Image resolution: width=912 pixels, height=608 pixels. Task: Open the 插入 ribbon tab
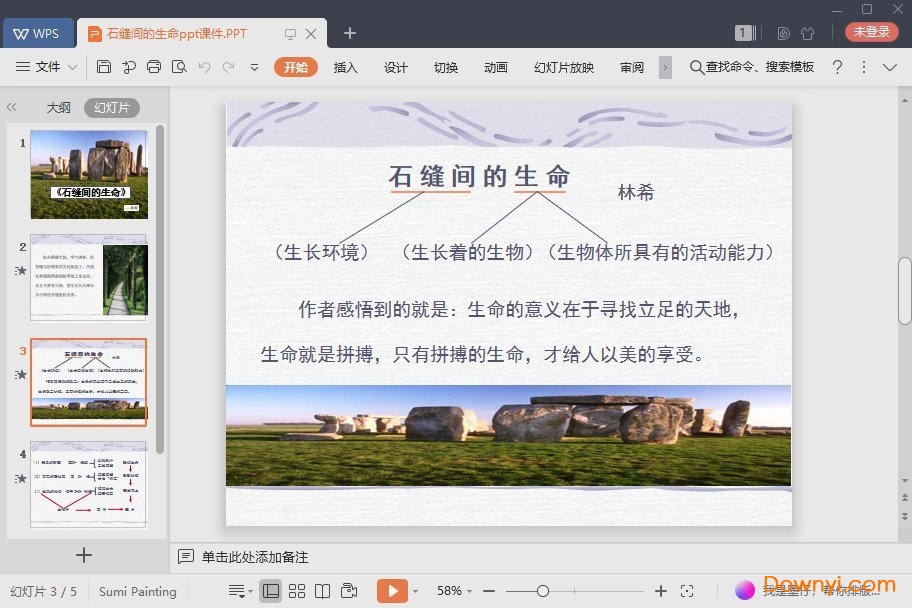(x=345, y=67)
